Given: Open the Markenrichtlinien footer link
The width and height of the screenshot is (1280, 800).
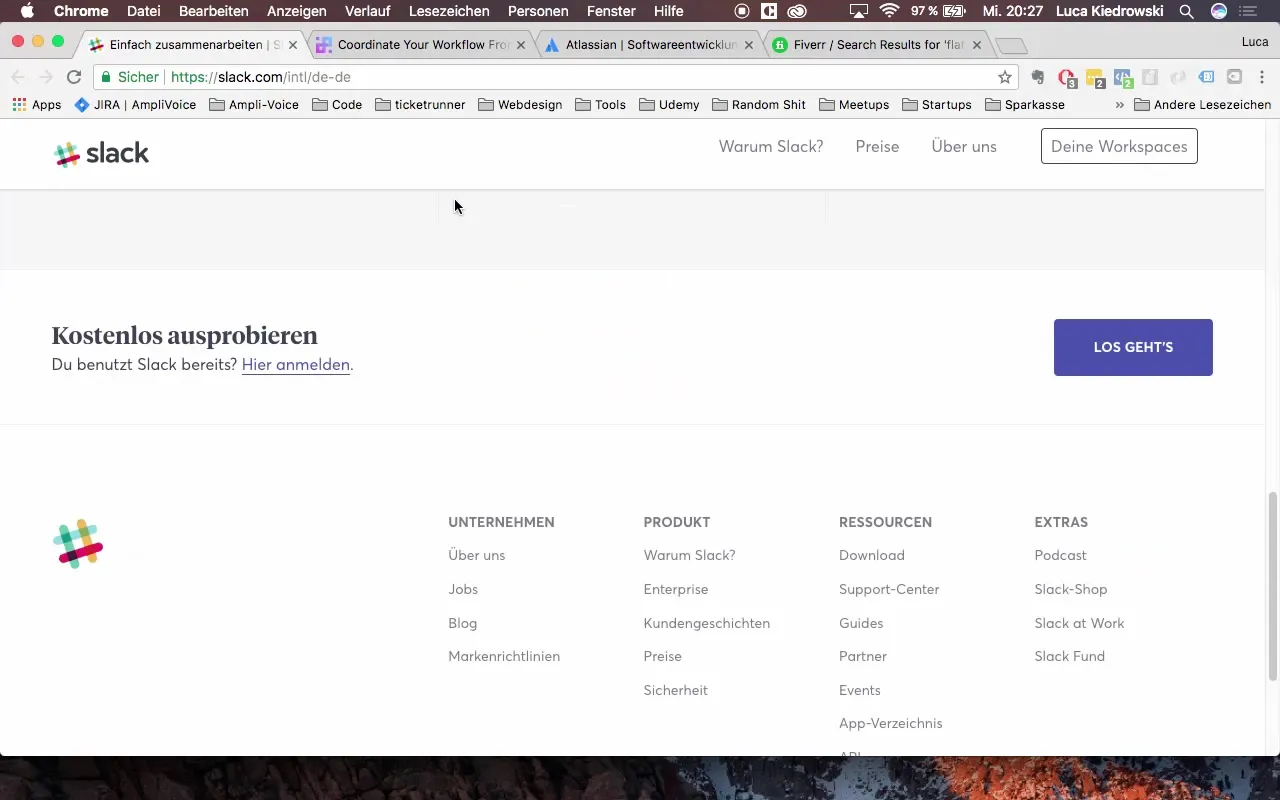Looking at the screenshot, I should tap(504, 656).
